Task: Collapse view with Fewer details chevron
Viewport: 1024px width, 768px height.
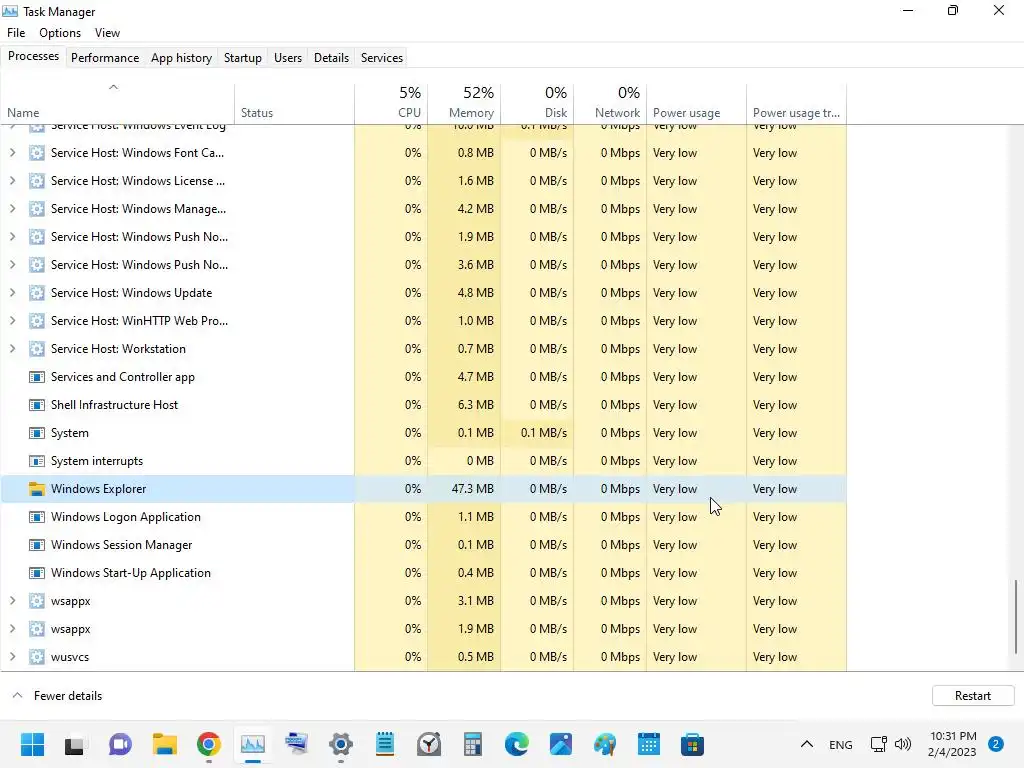Action: tap(18, 696)
